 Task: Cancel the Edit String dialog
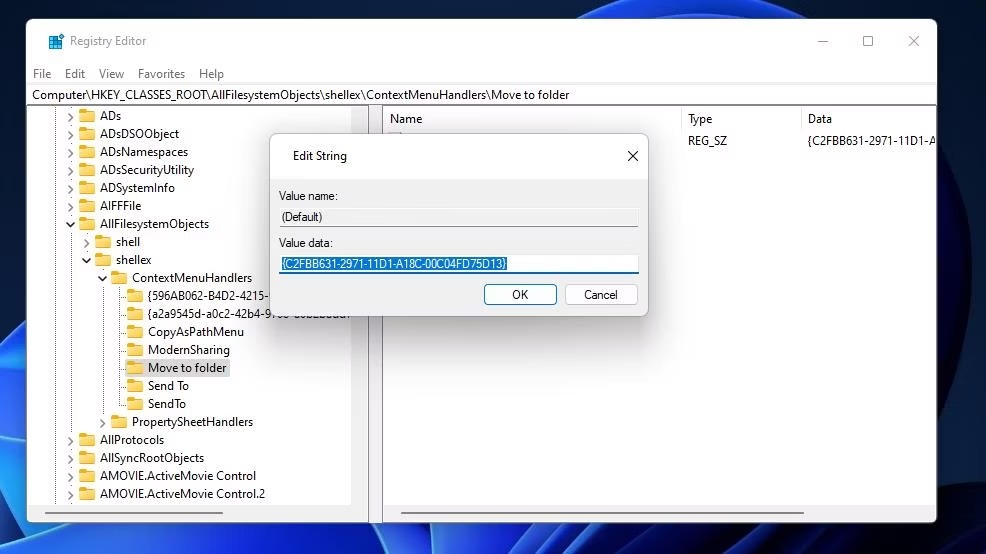601,294
